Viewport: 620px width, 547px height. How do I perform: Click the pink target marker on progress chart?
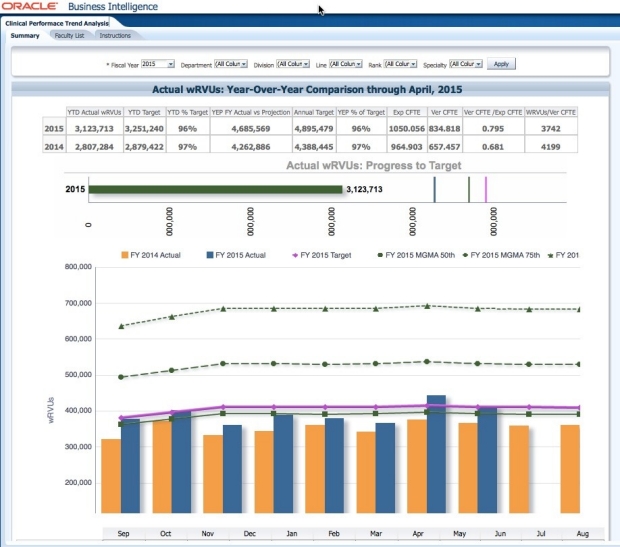pos(486,188)
